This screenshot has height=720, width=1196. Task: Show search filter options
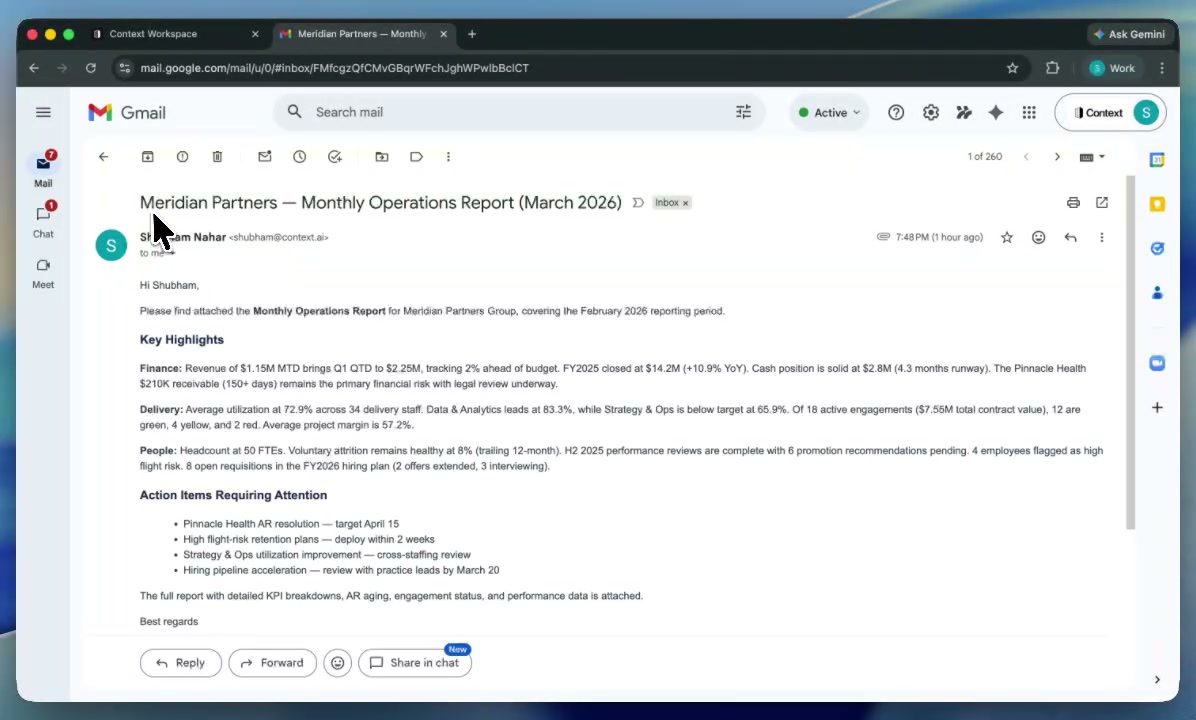click(x=744, y=112)
